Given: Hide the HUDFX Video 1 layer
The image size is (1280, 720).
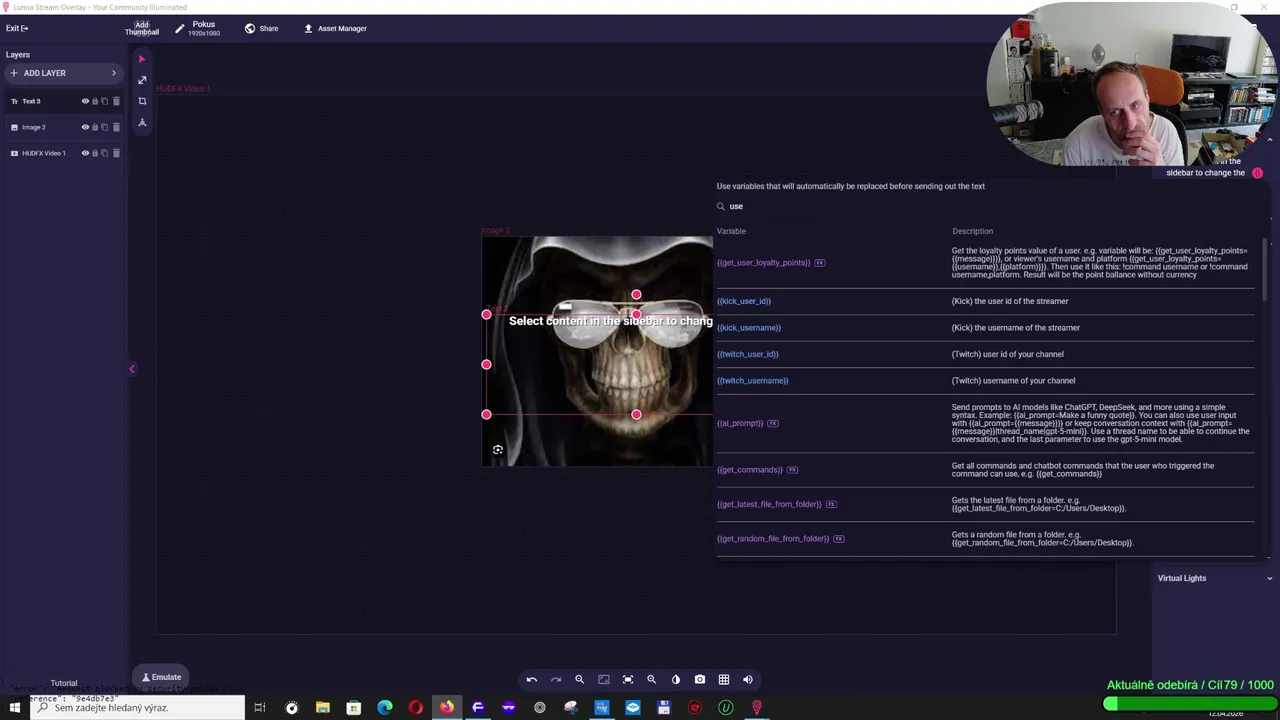Looking at the screenshot, I should point(85,153).
